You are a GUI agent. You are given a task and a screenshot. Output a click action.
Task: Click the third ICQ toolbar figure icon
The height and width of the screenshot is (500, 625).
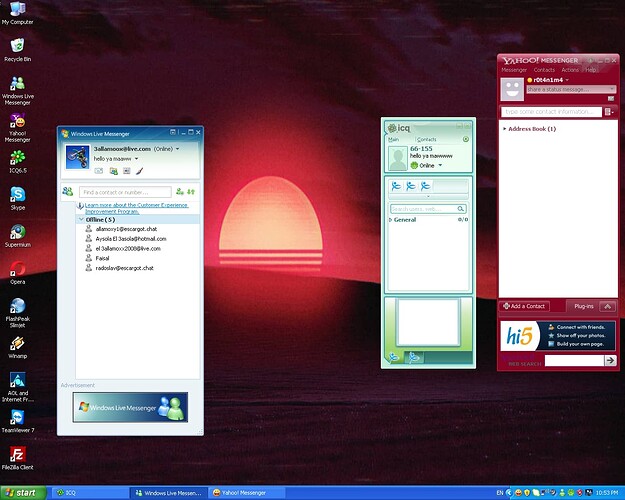[425, 186]
